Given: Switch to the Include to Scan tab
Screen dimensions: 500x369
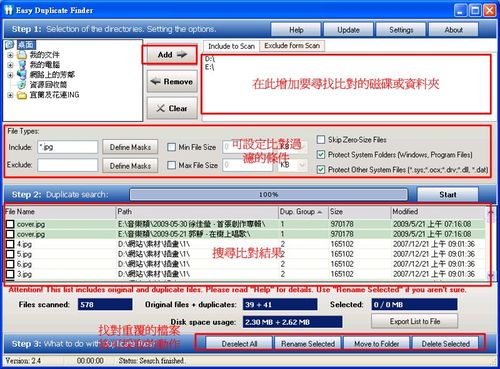Looking at the screenshot, I should 231,46.
